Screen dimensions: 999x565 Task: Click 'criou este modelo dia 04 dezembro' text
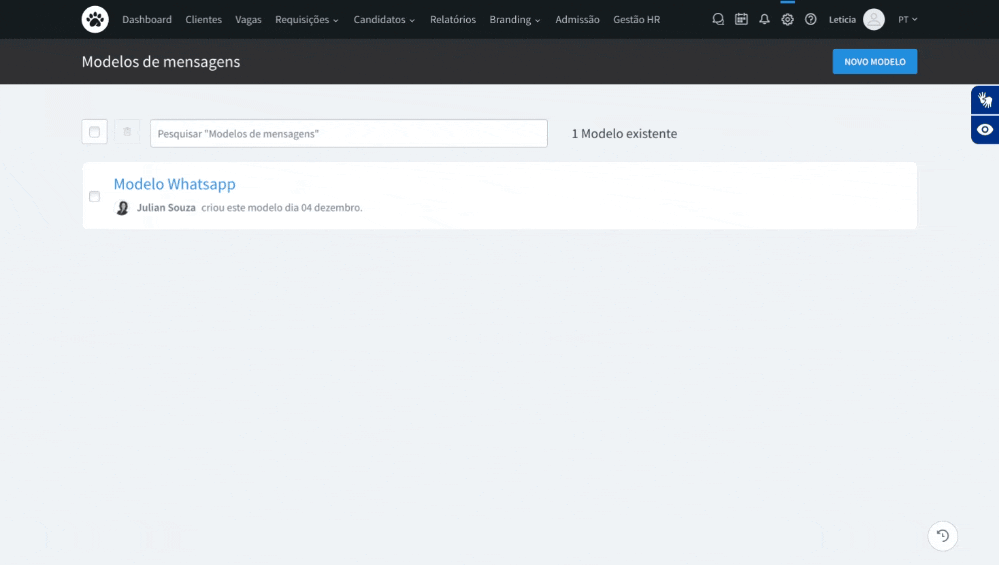[x=282, y=208]
